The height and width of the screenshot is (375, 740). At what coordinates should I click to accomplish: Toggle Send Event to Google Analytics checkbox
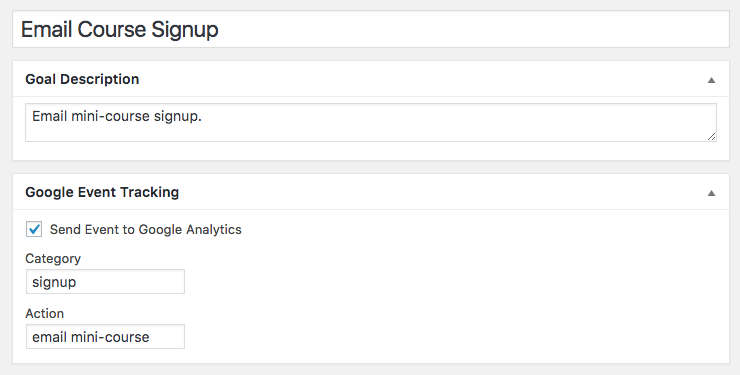[34, 229]
